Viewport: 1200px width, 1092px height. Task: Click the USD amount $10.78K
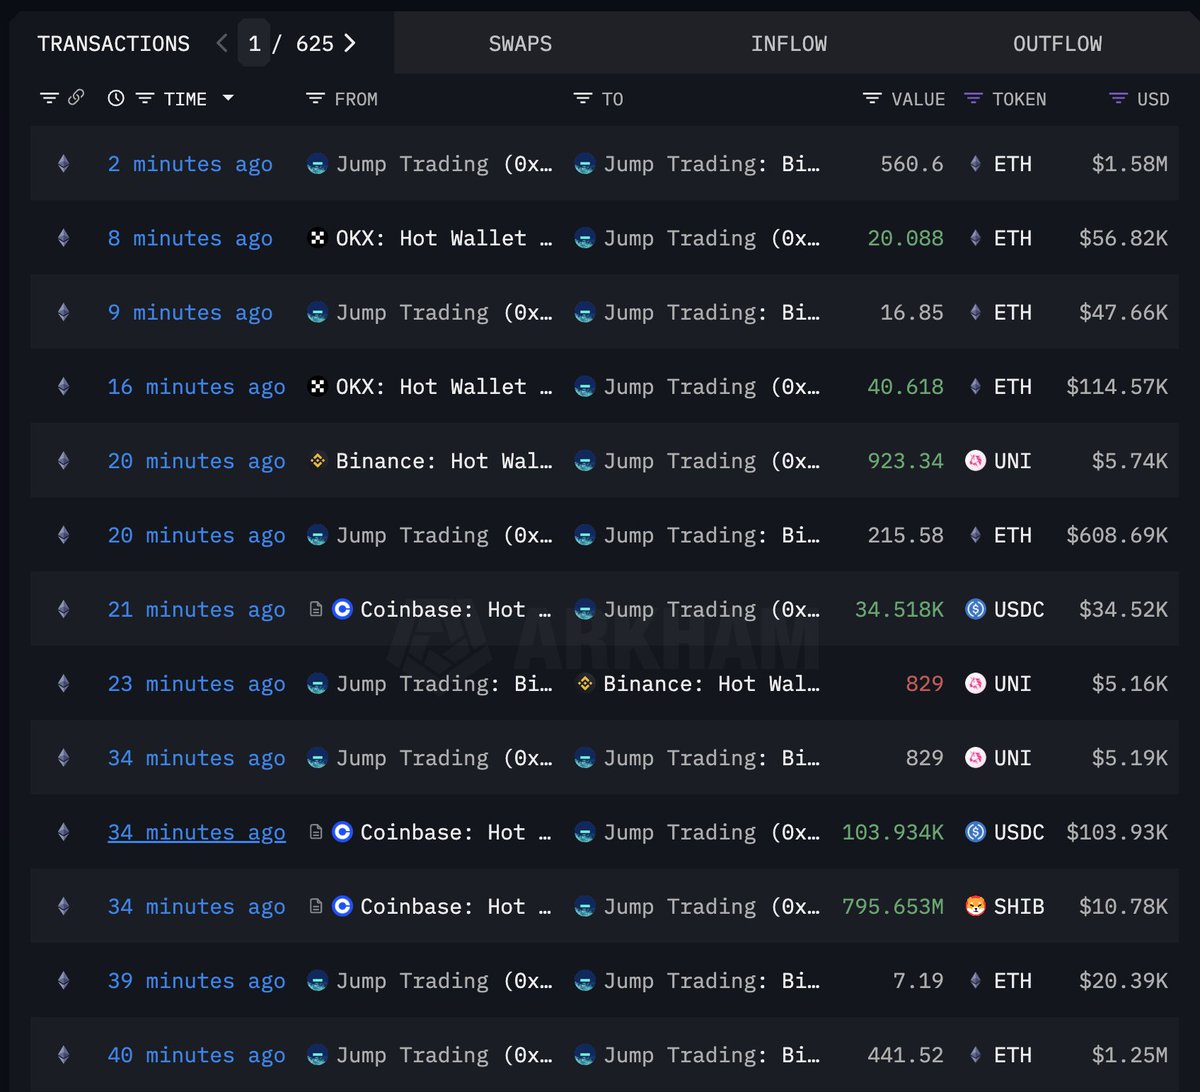[x=1123, y=906]
